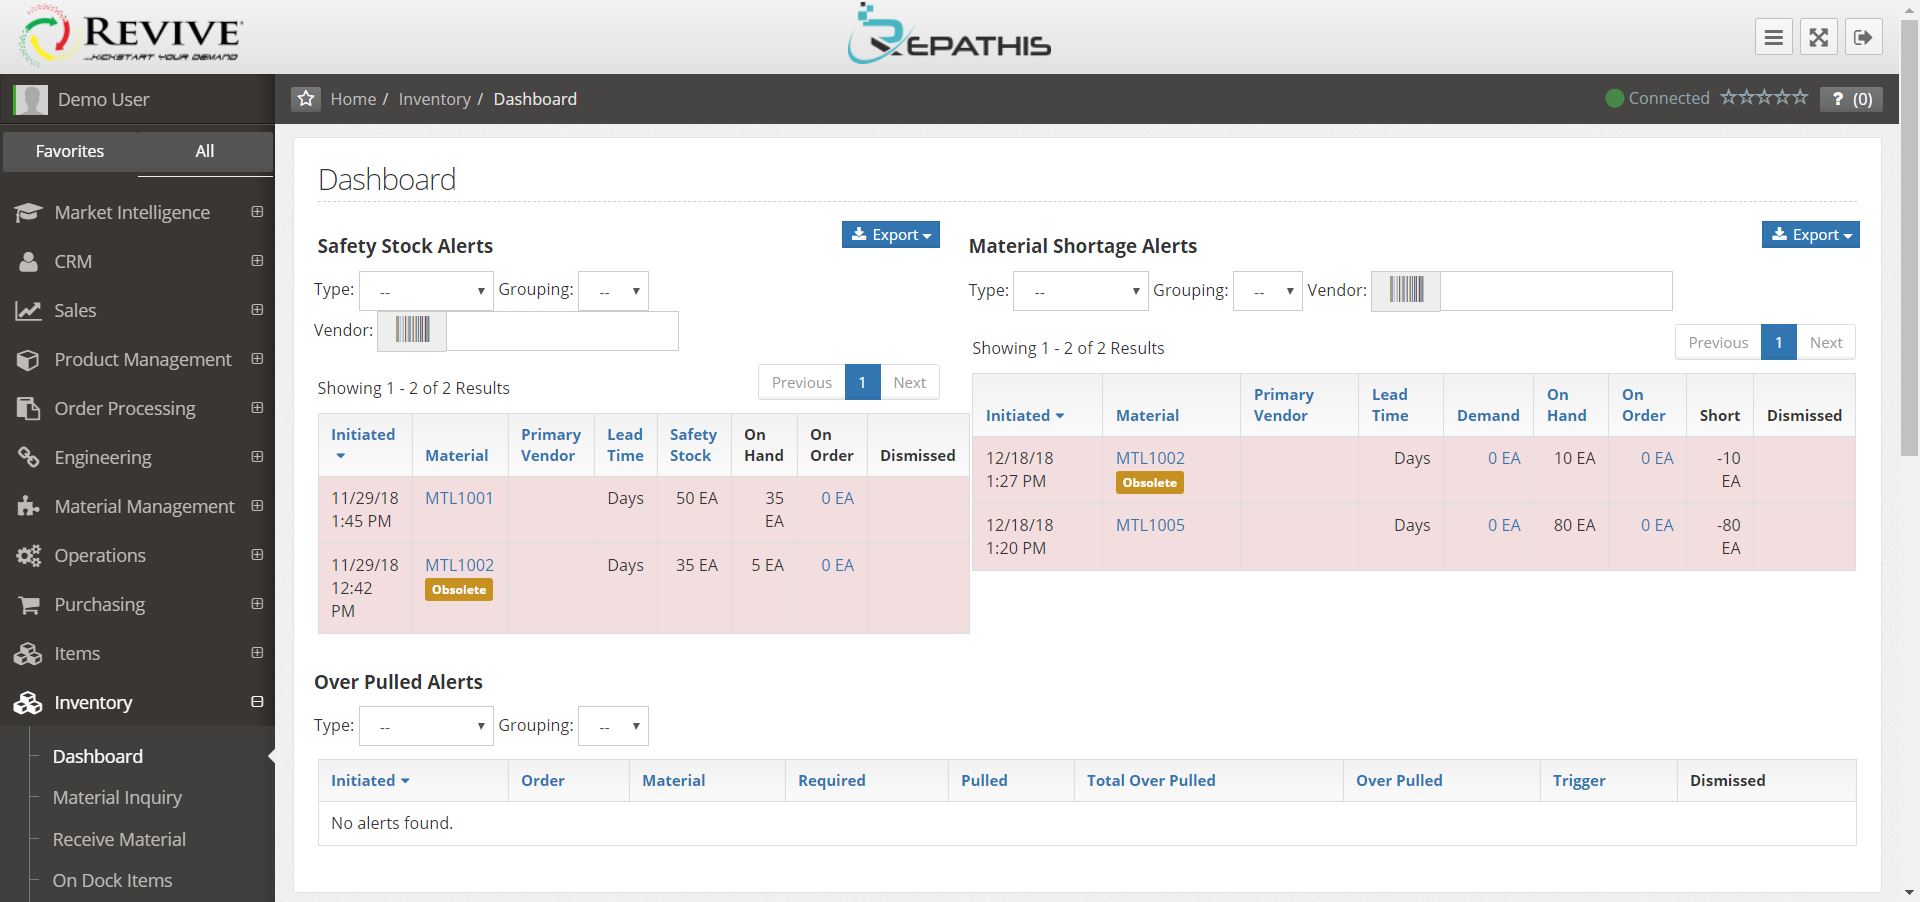Open Over Pulled Alerts Type dropdown
Image resolution: width=1920 pixels, height=902 pixels.
click(x=426, y=726)
